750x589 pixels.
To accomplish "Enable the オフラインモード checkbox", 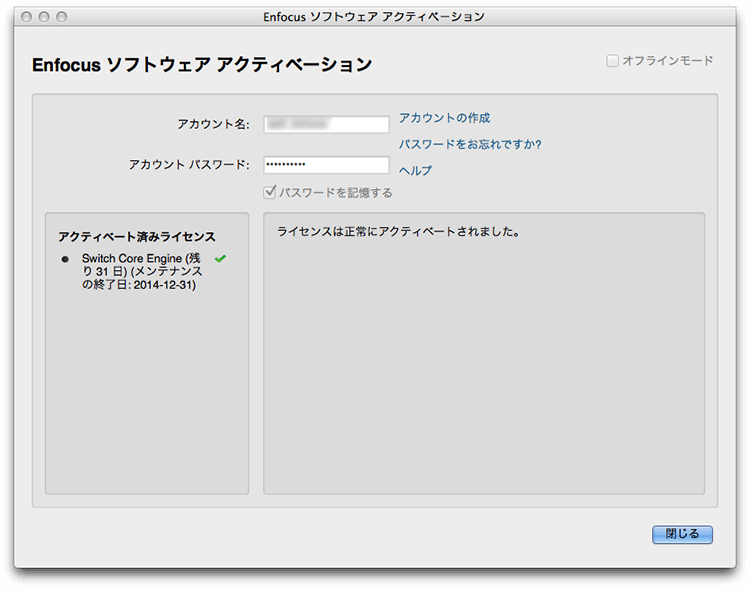I will click(x=612, y=61).
